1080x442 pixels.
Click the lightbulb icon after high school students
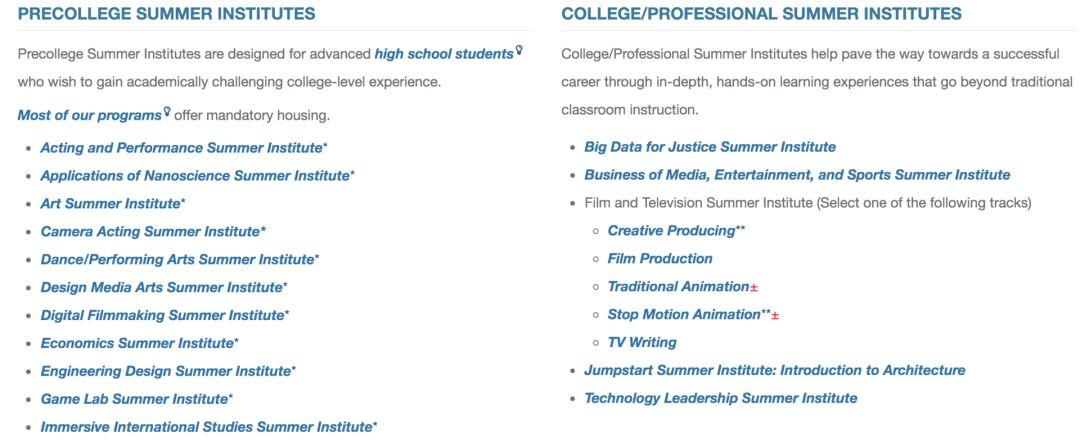[518, 51]
